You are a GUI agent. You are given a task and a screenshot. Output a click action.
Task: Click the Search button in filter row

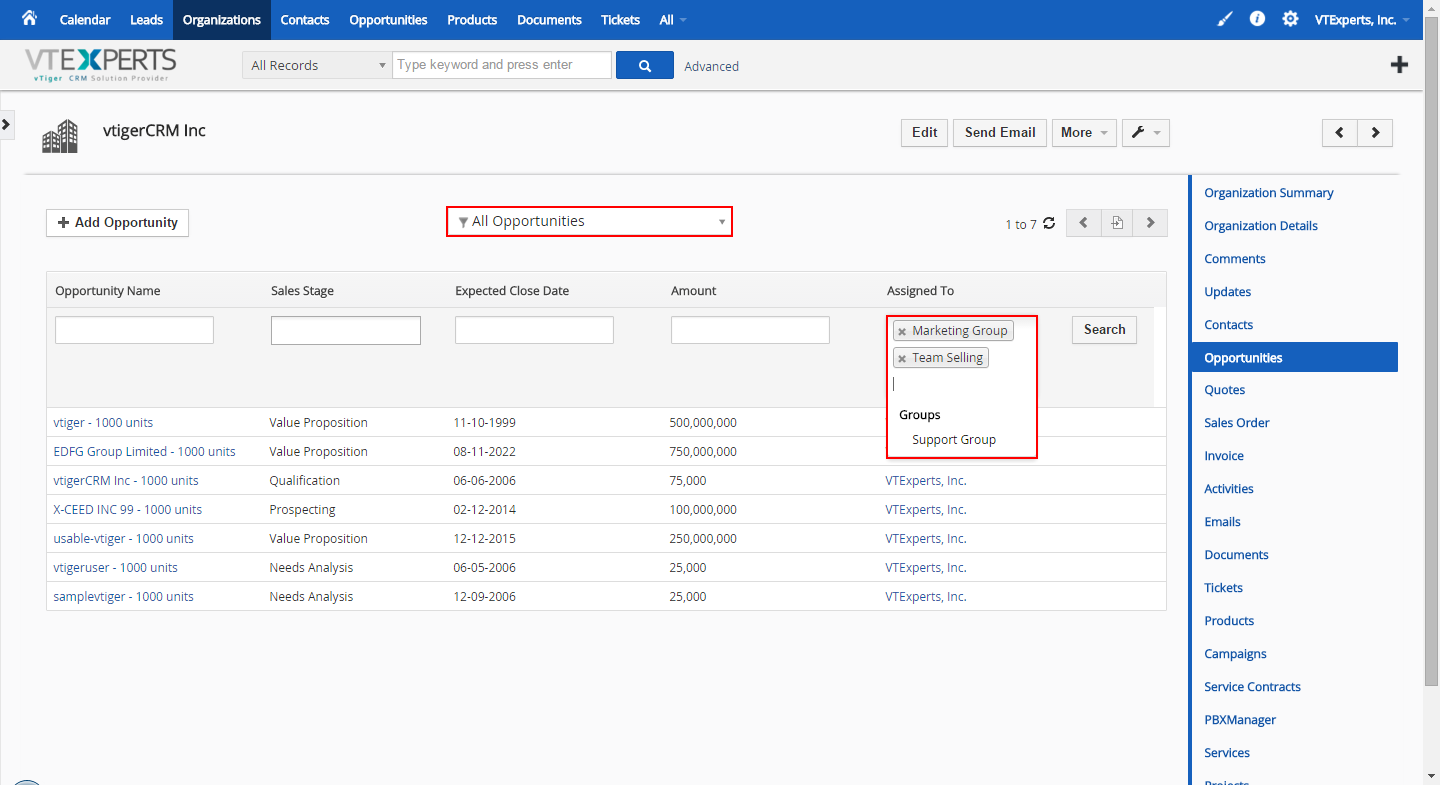click(x=1104, y=330)
